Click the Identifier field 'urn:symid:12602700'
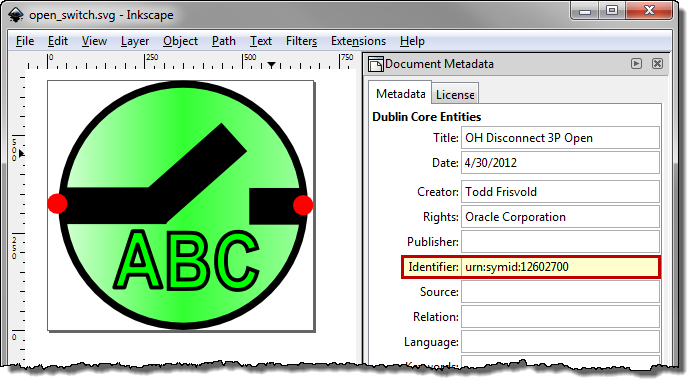The width and height of the screenshot is (695, 386). pos(560,267)
